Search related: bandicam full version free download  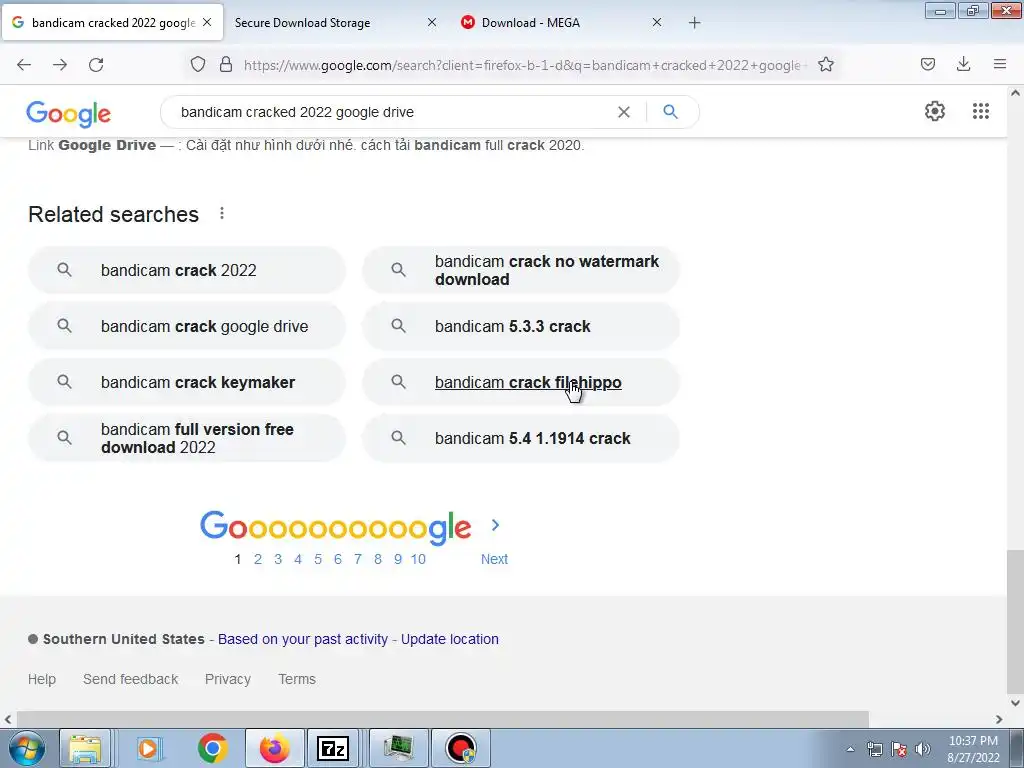pos(187,438)
